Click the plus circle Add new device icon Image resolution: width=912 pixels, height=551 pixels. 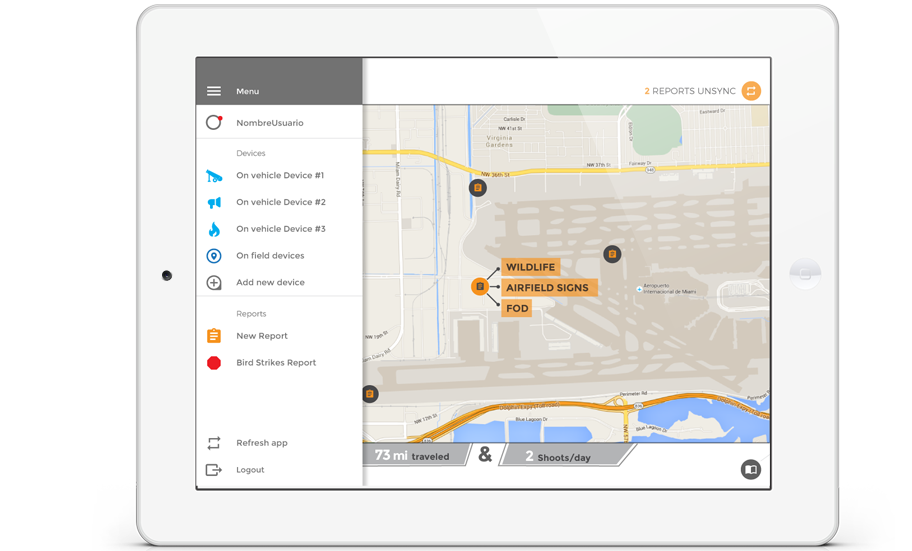tap(214, 283)
